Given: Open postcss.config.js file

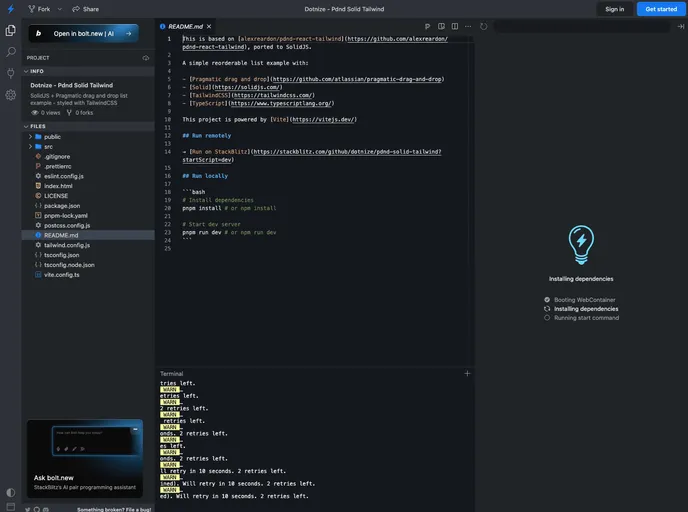Looking at the screenshot, I should click(x=88, y=226).
